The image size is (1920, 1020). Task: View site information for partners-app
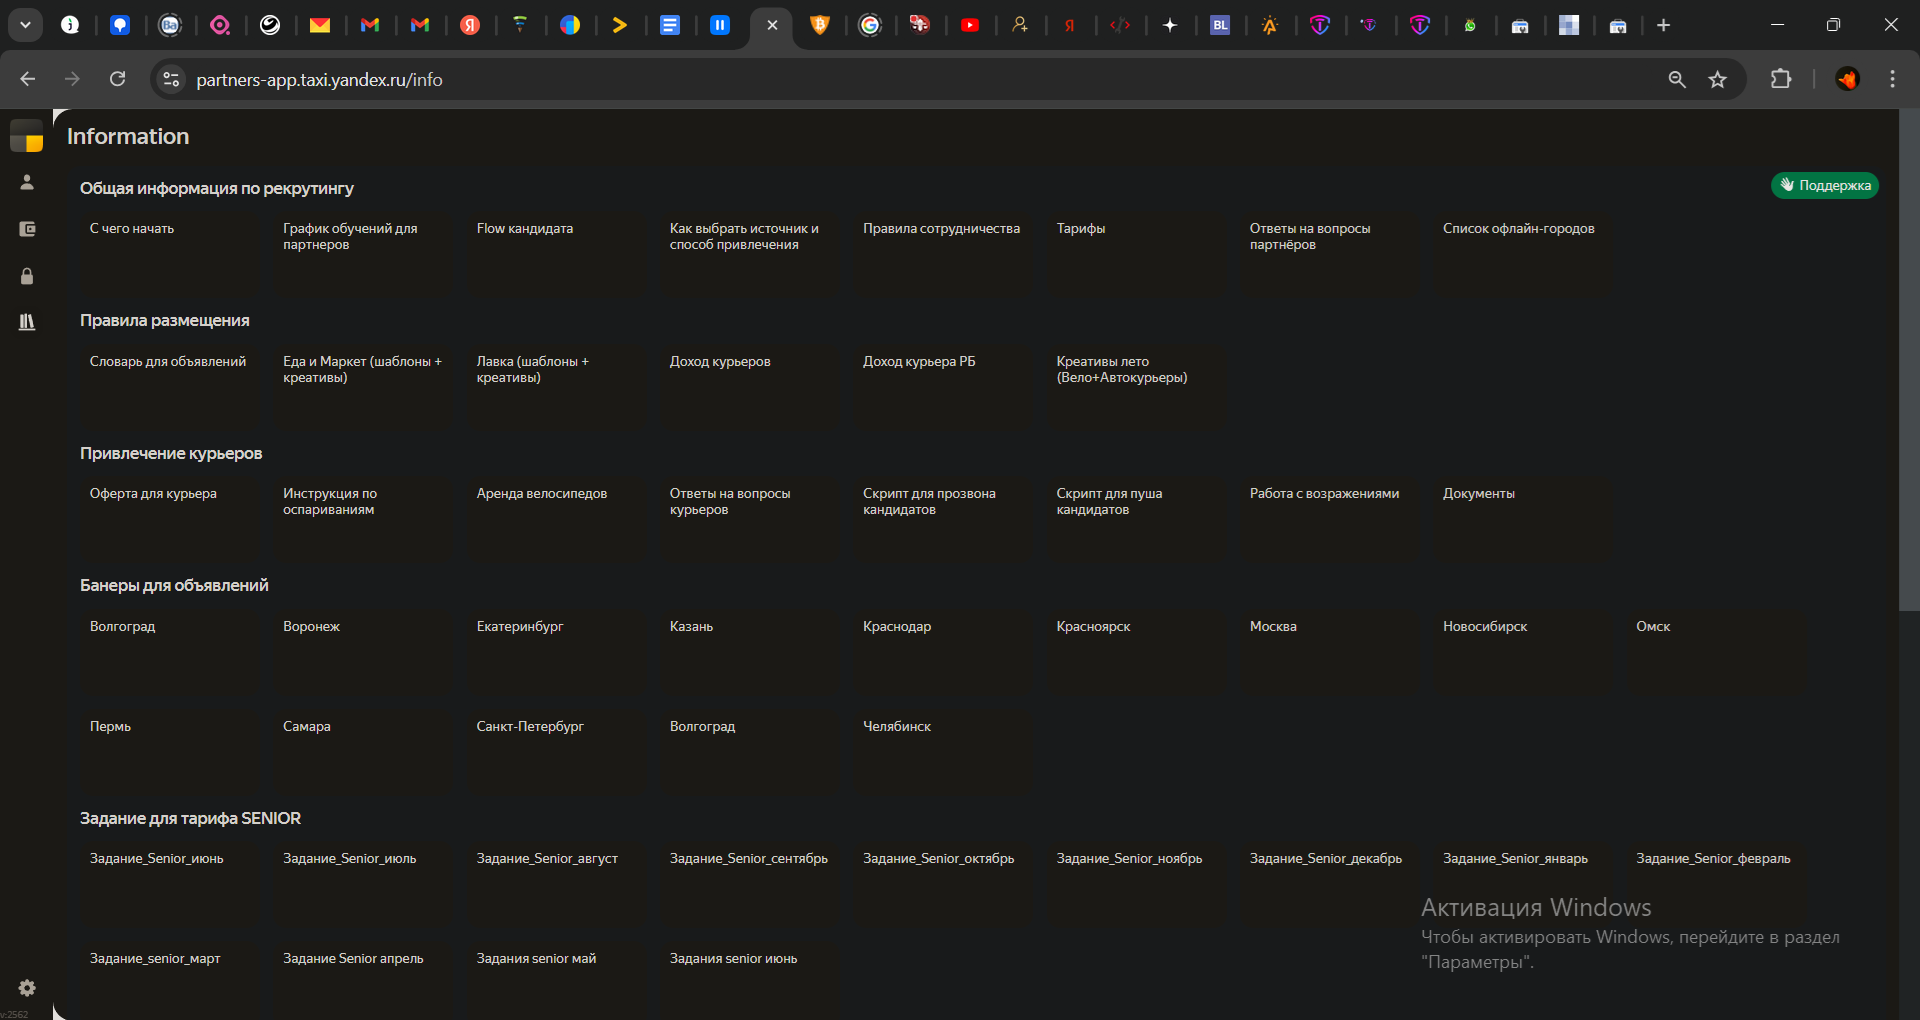click(x=171, y=79)
